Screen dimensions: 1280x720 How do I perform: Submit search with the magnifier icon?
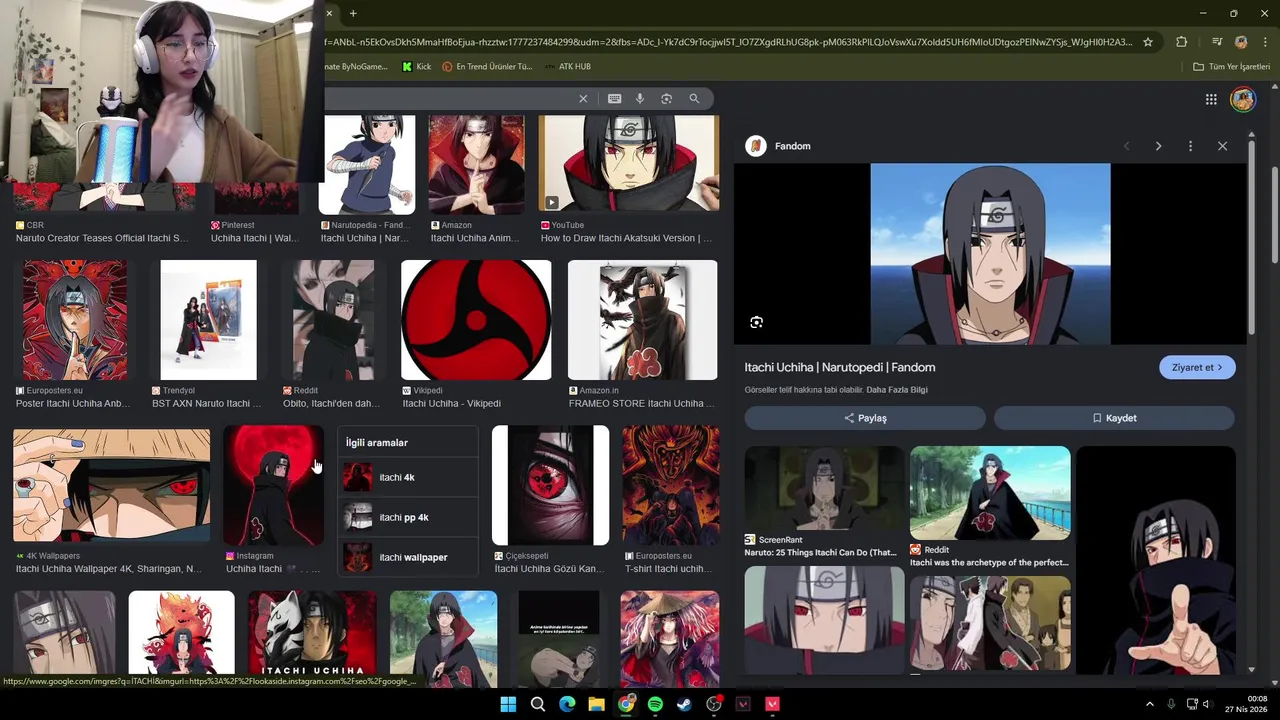pyautogui.click(x=694, y=99)
